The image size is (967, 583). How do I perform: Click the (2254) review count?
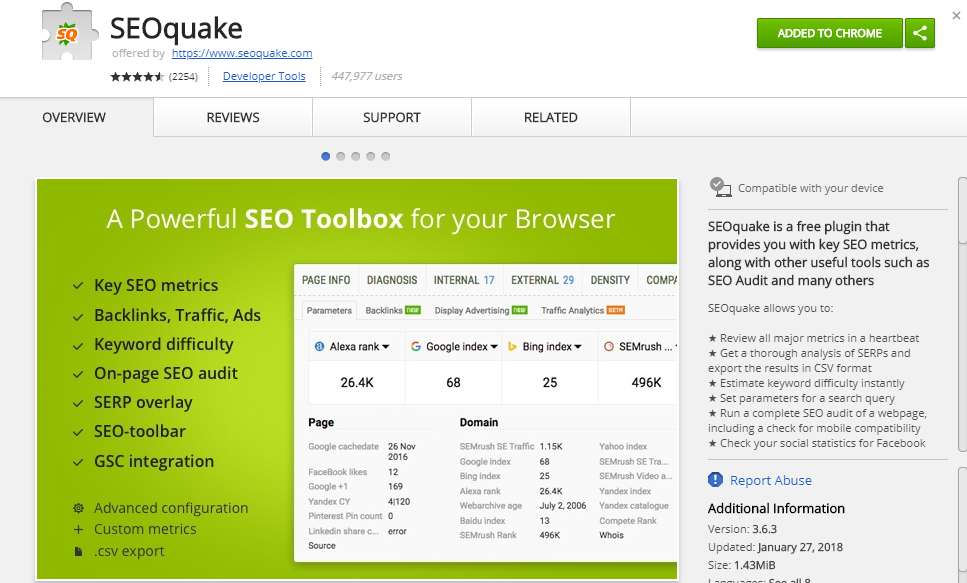coord(183,76)
